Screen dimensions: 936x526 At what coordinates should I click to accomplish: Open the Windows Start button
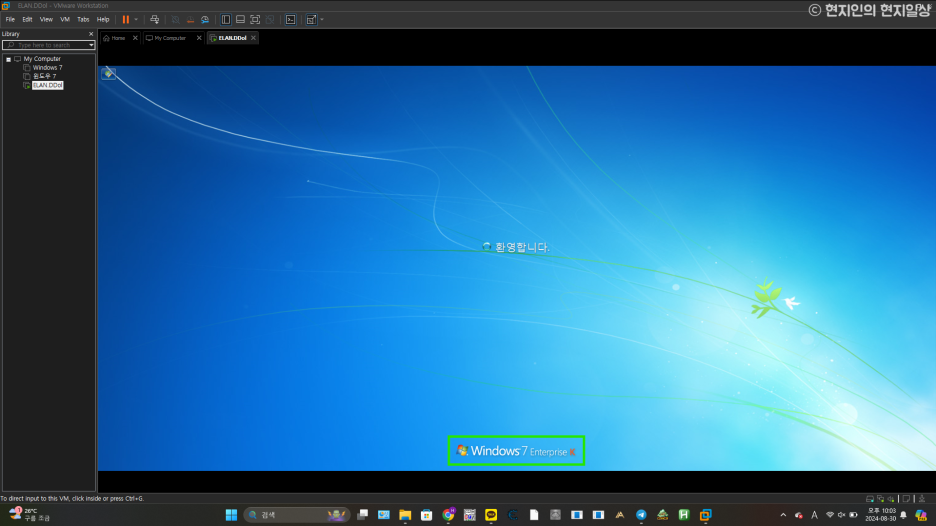click(231, 515)
